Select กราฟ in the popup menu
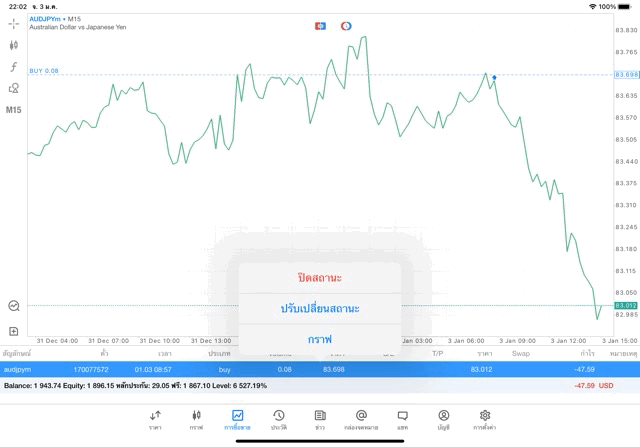640x447 pixels. [x=320, y=339]
